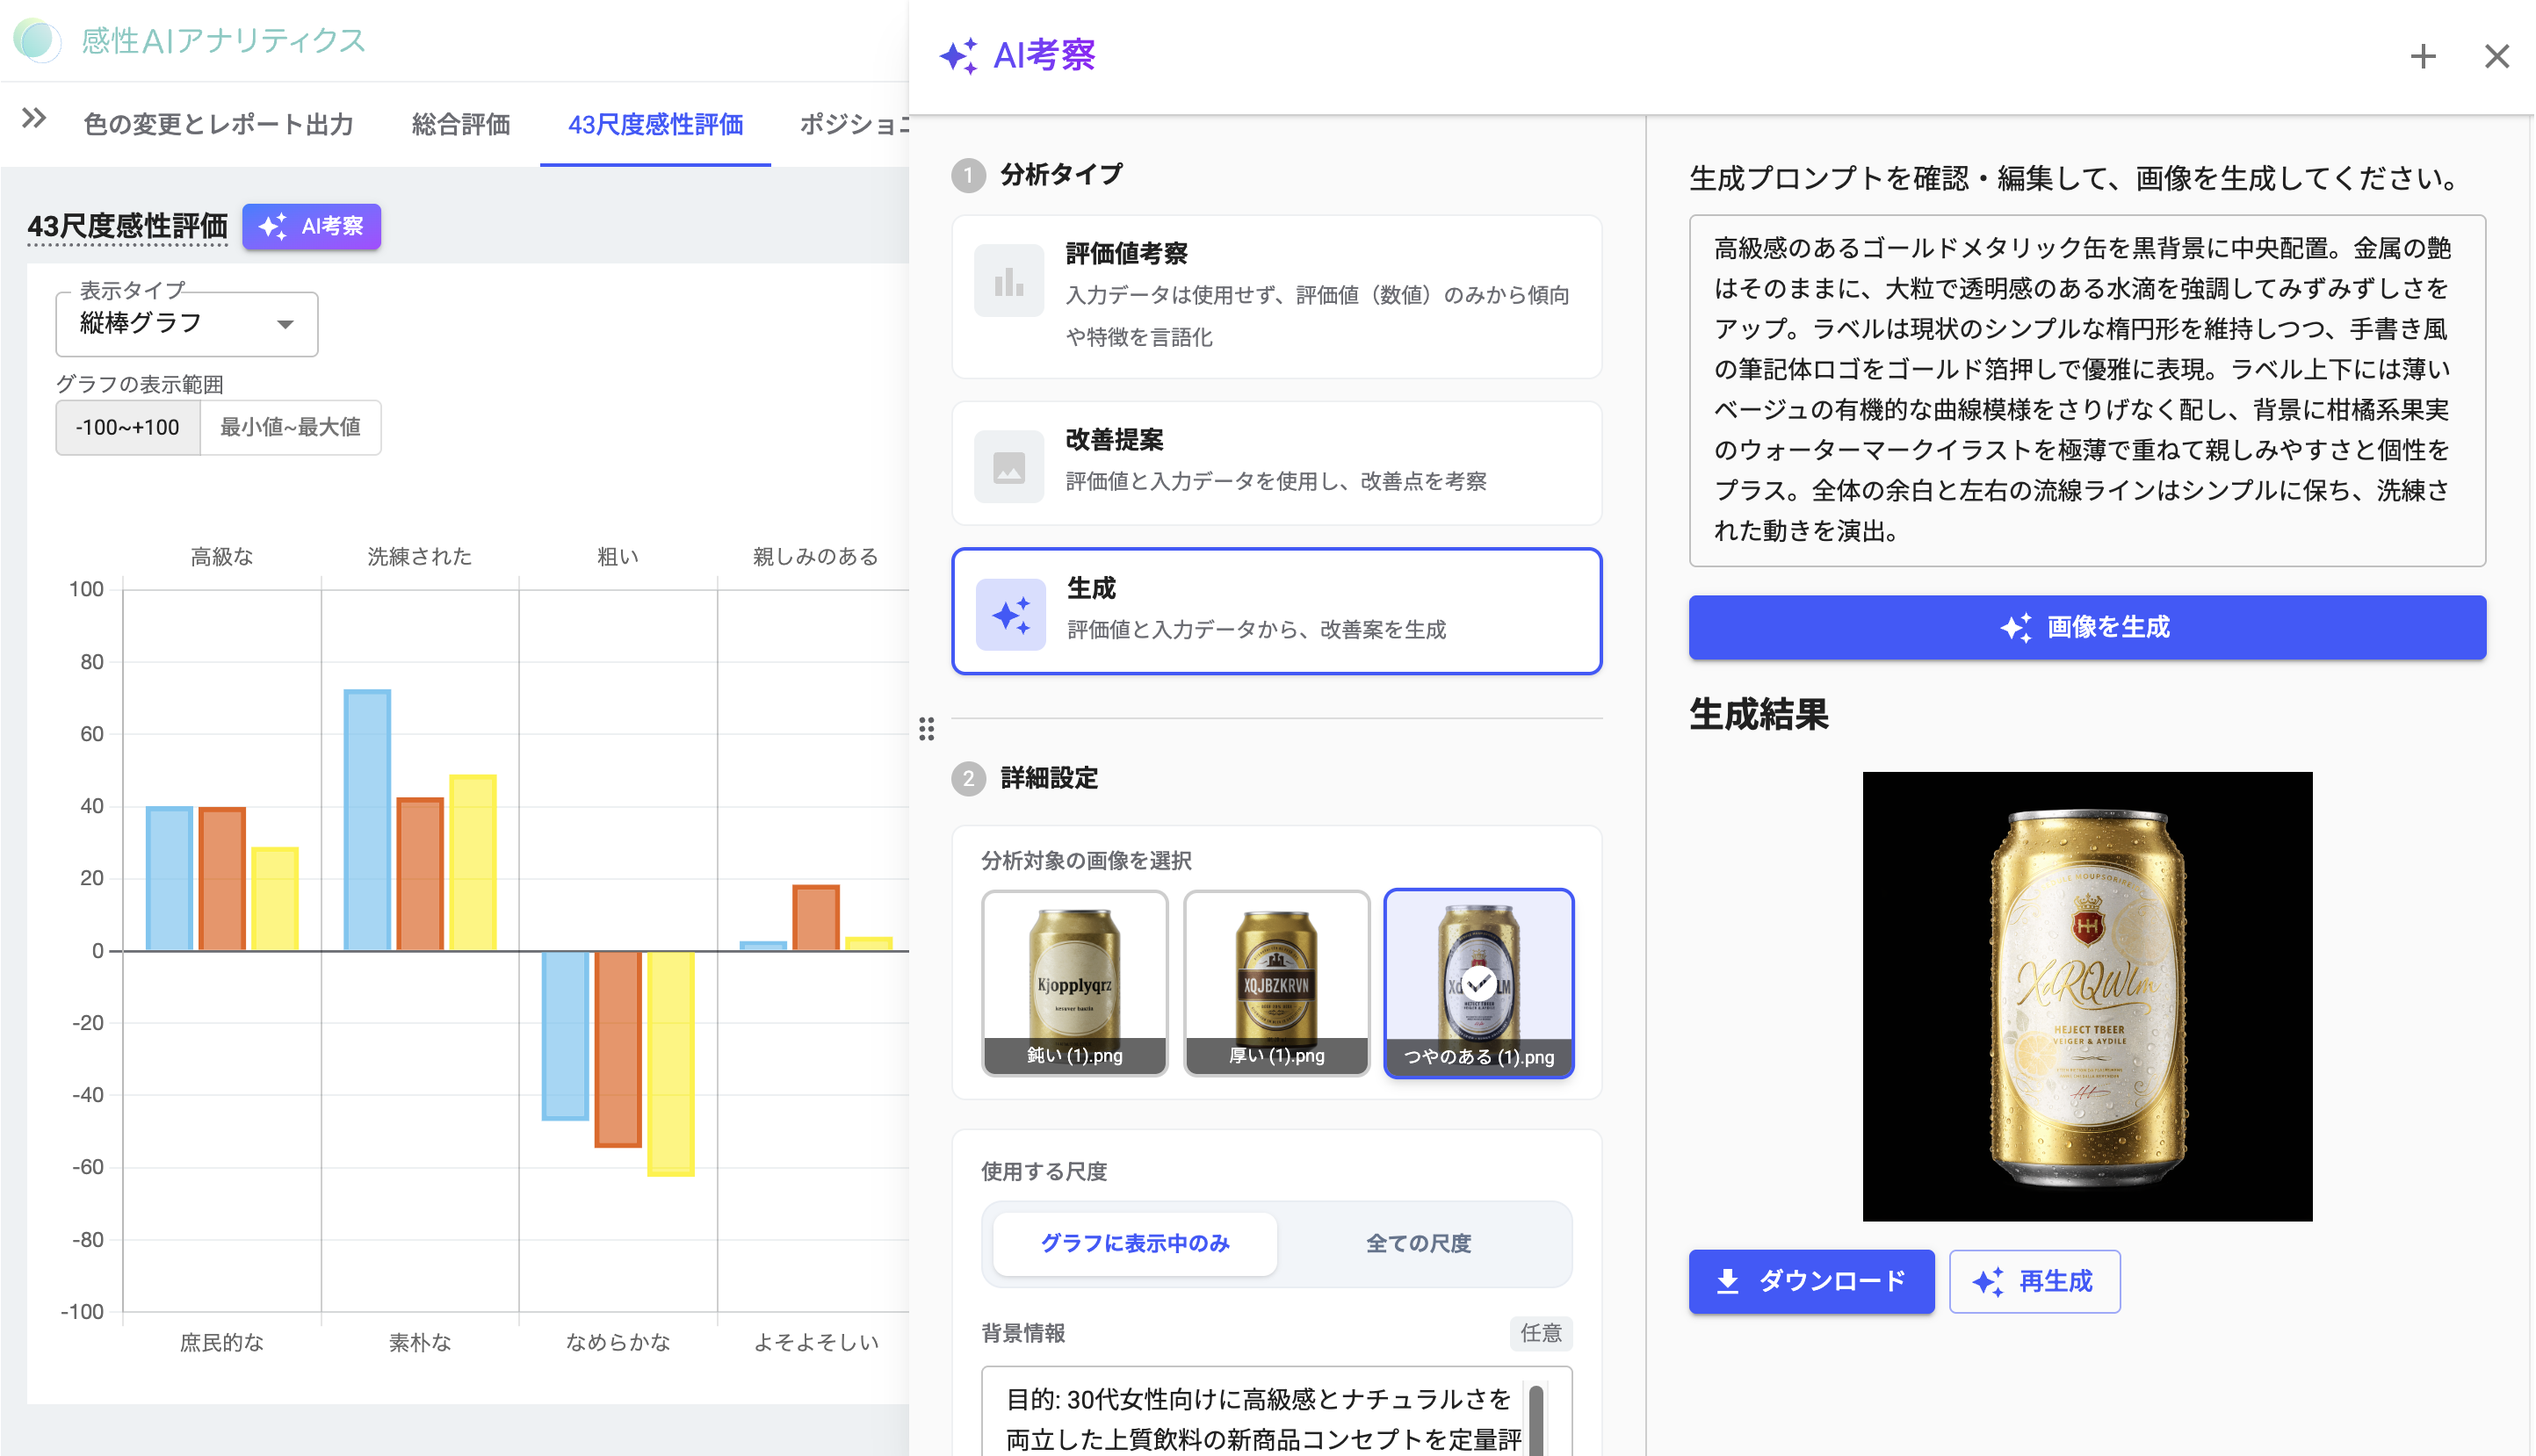Click the 評価値考察 bar chart icon
The image size is (2536, 1456).
tap(1008, 281)
